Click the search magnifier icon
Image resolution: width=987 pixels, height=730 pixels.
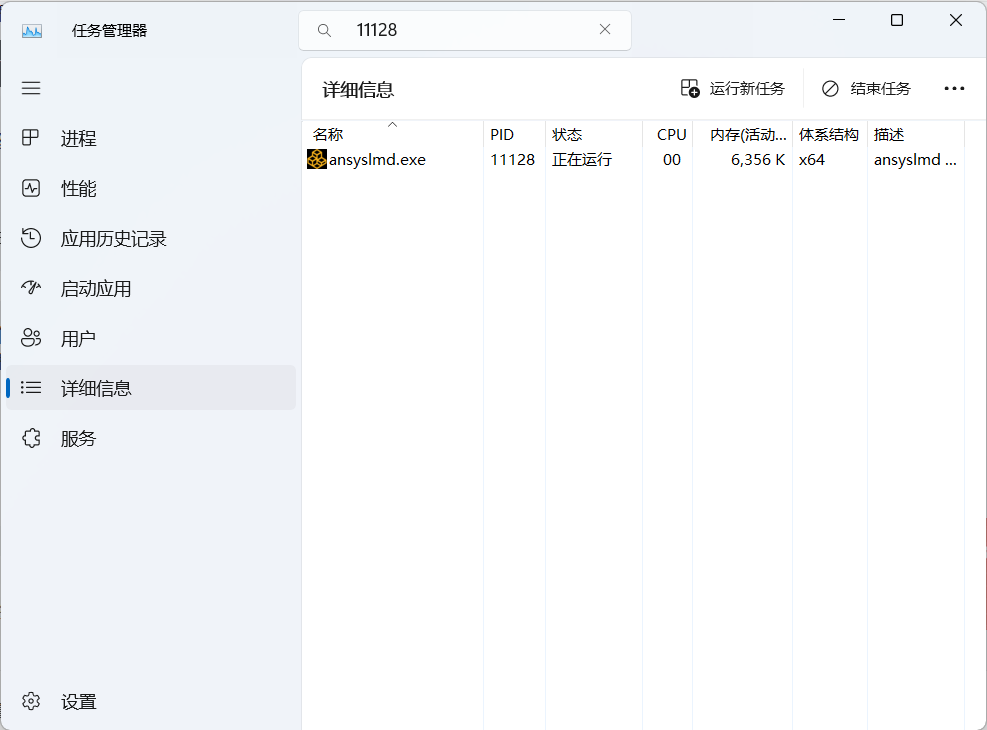tap(324, 30)
